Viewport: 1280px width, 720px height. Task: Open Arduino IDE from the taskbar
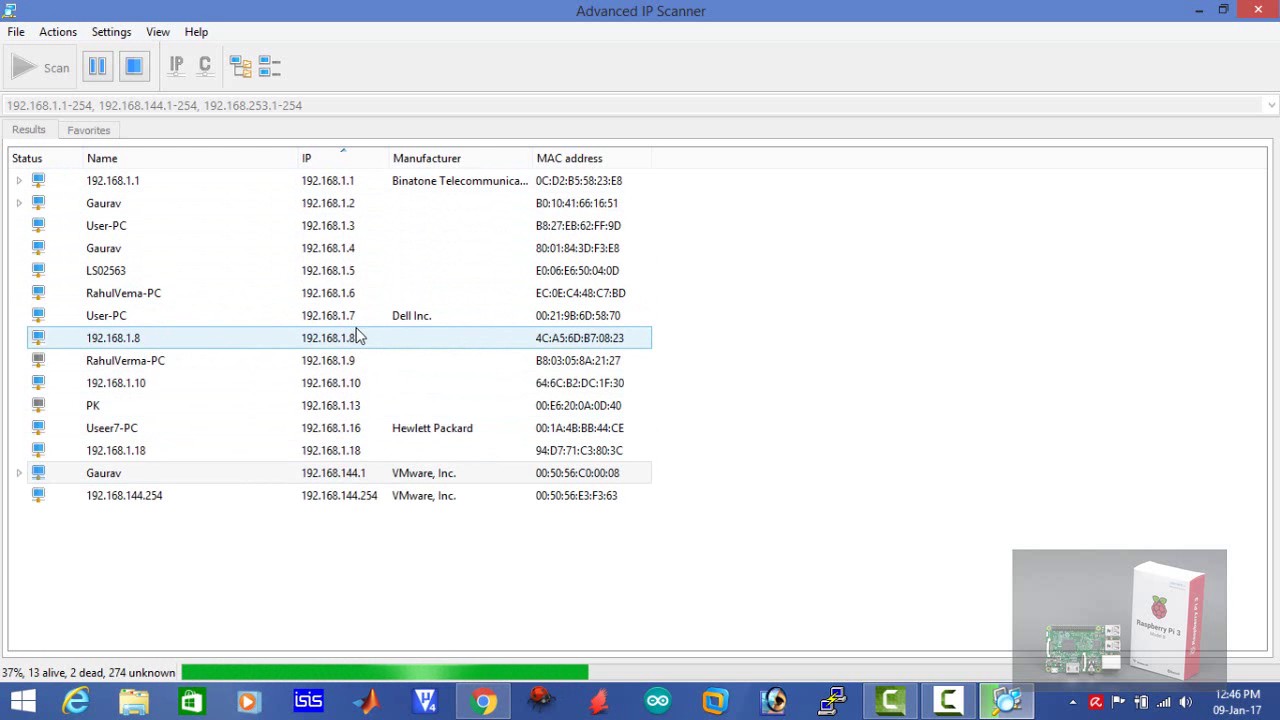click(x=657, y=702)
